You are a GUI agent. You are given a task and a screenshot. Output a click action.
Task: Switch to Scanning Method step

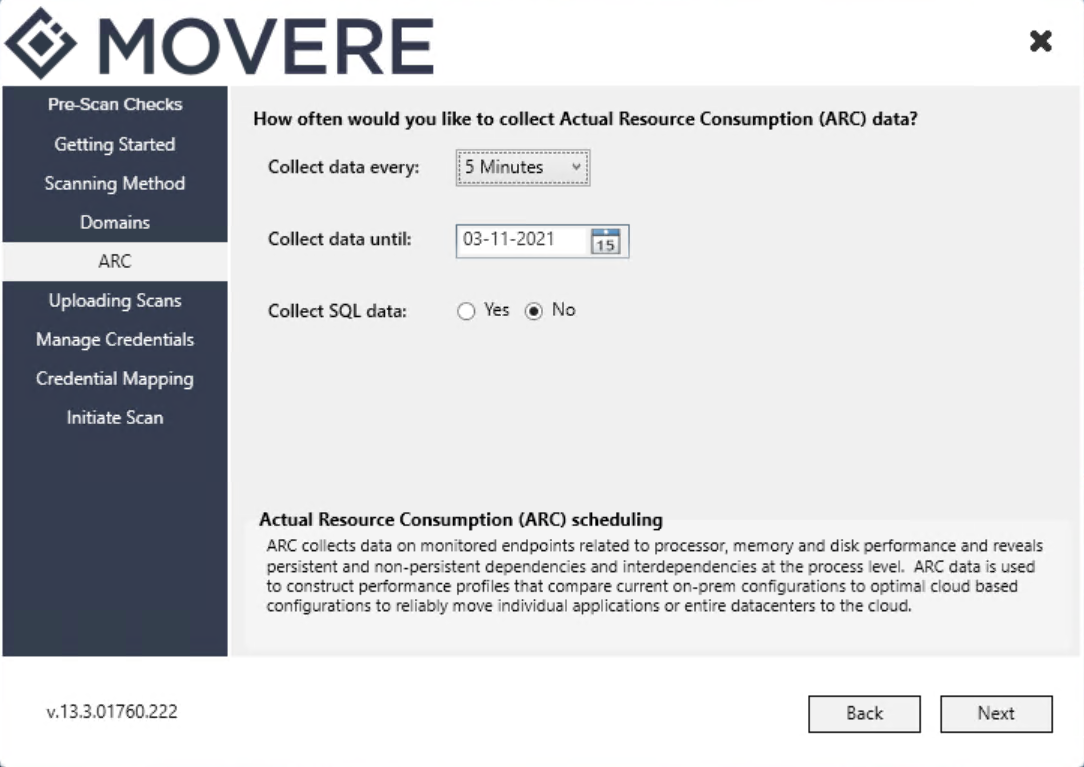point(115,183)
